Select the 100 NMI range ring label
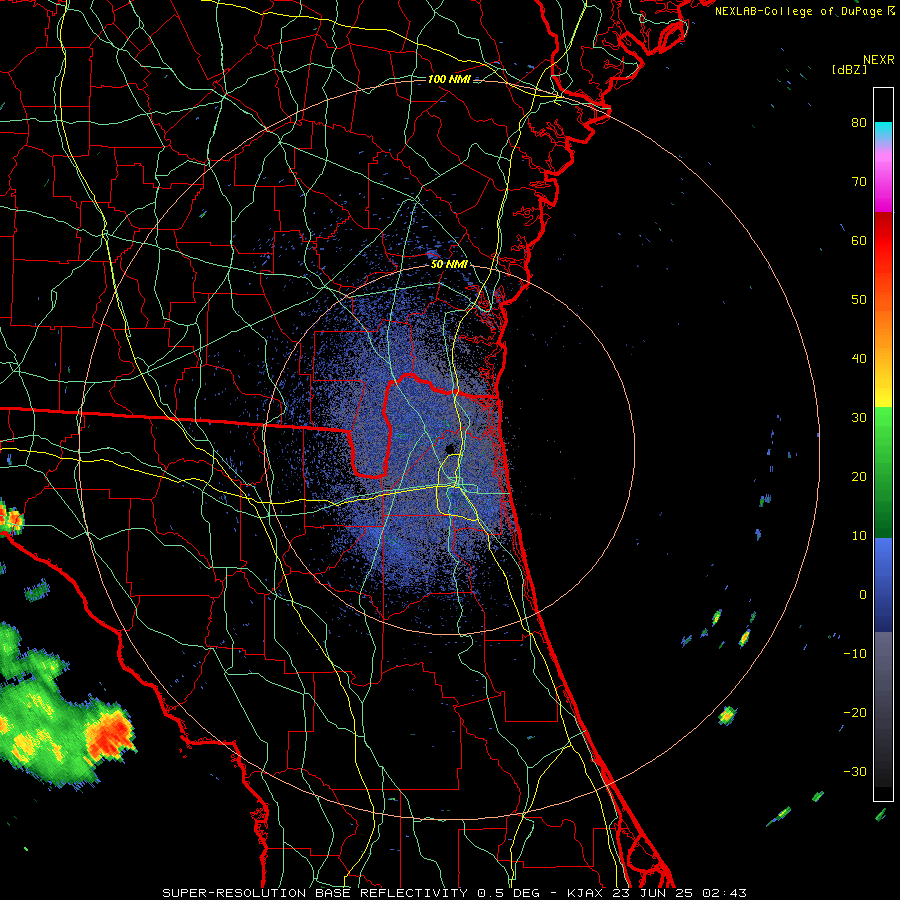 (x=449, y=79)
